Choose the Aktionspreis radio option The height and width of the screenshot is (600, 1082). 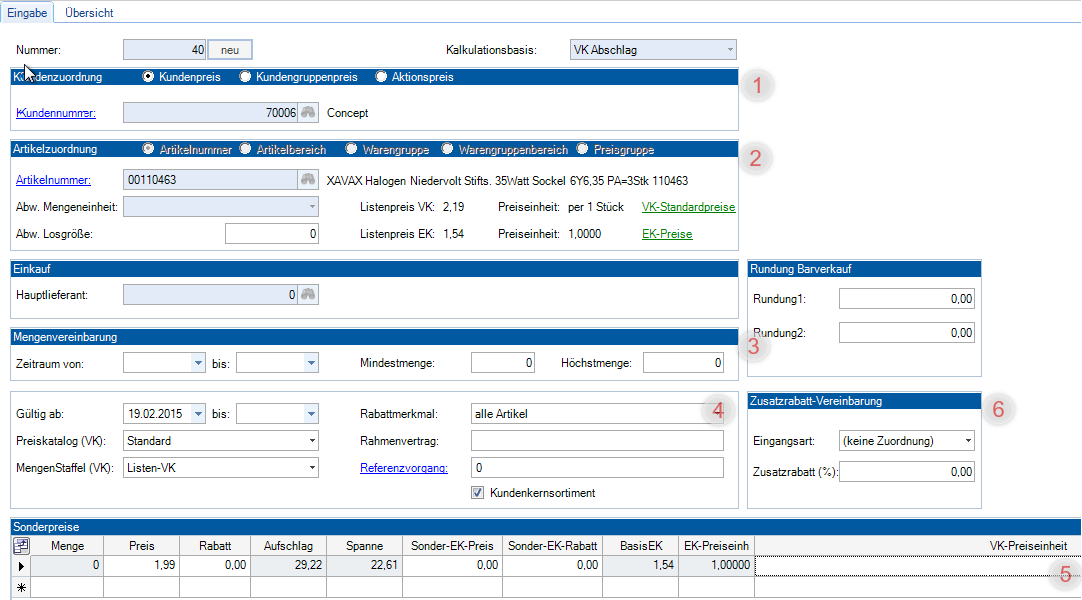(x=381, y=77)
